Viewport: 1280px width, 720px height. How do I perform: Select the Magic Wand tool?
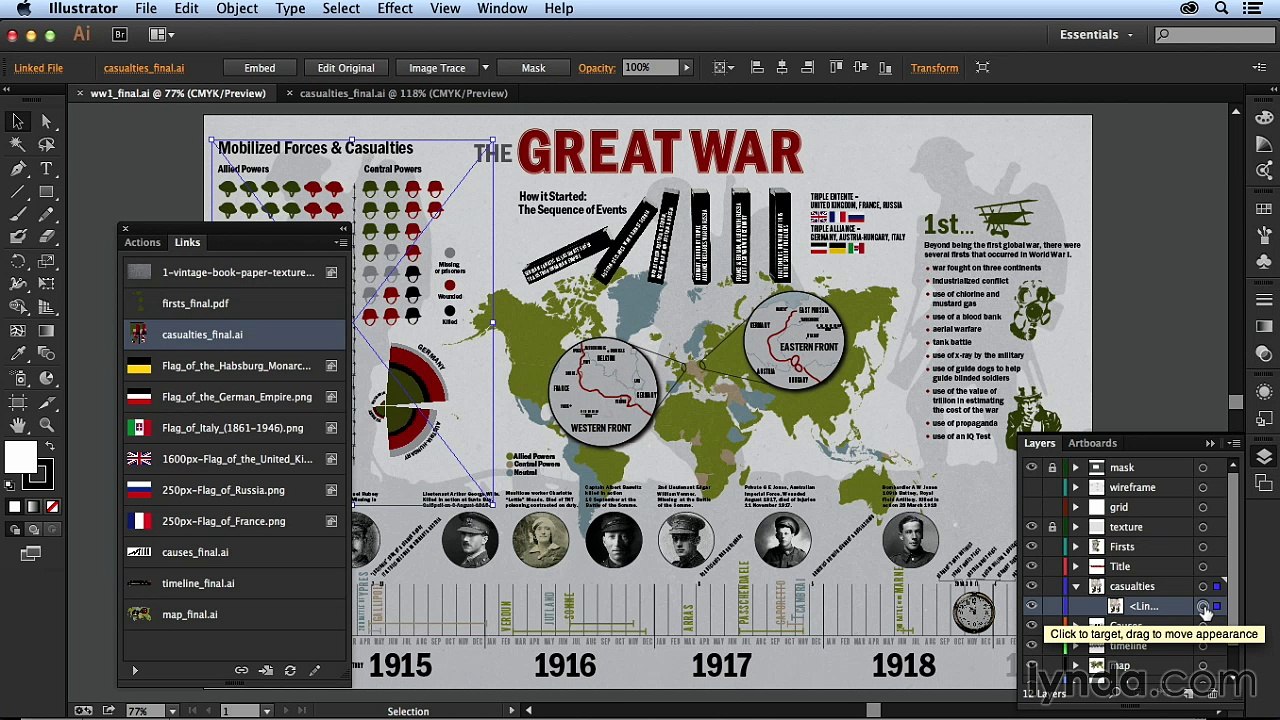[18, 145]
